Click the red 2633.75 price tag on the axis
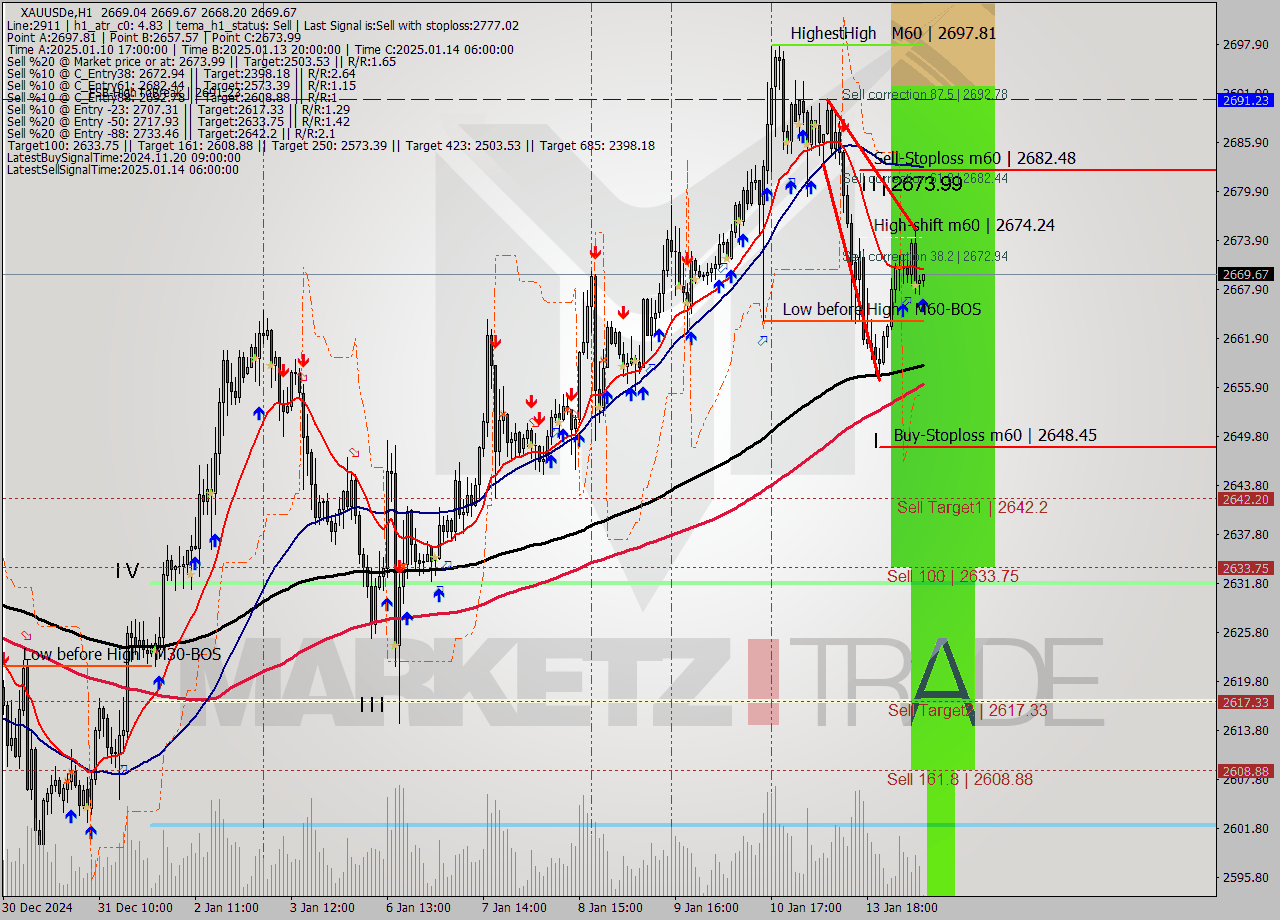This screenshot has height=920, width=1280. 1245,568
